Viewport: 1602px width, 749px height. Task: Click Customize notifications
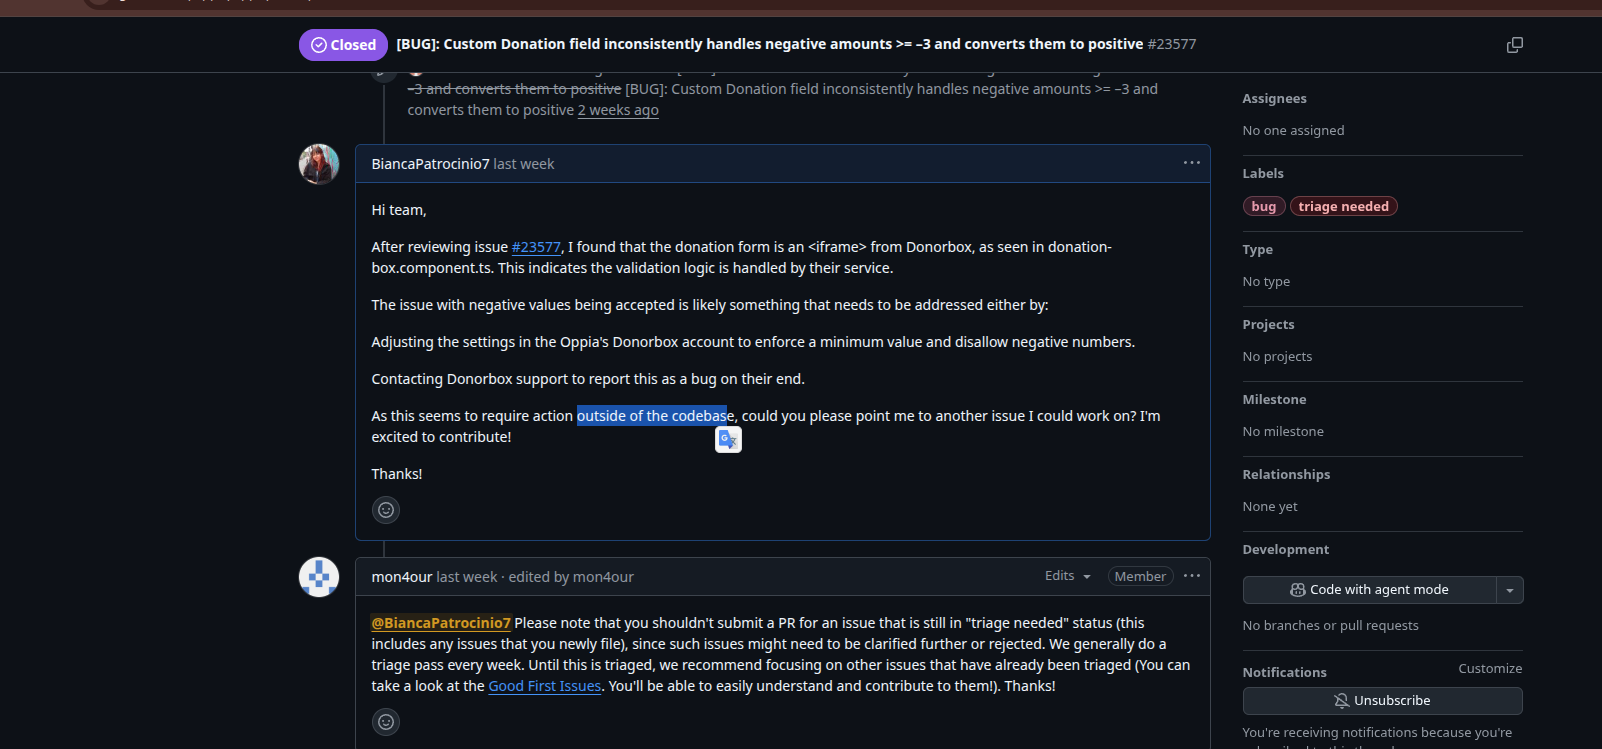coord(1490,668)
